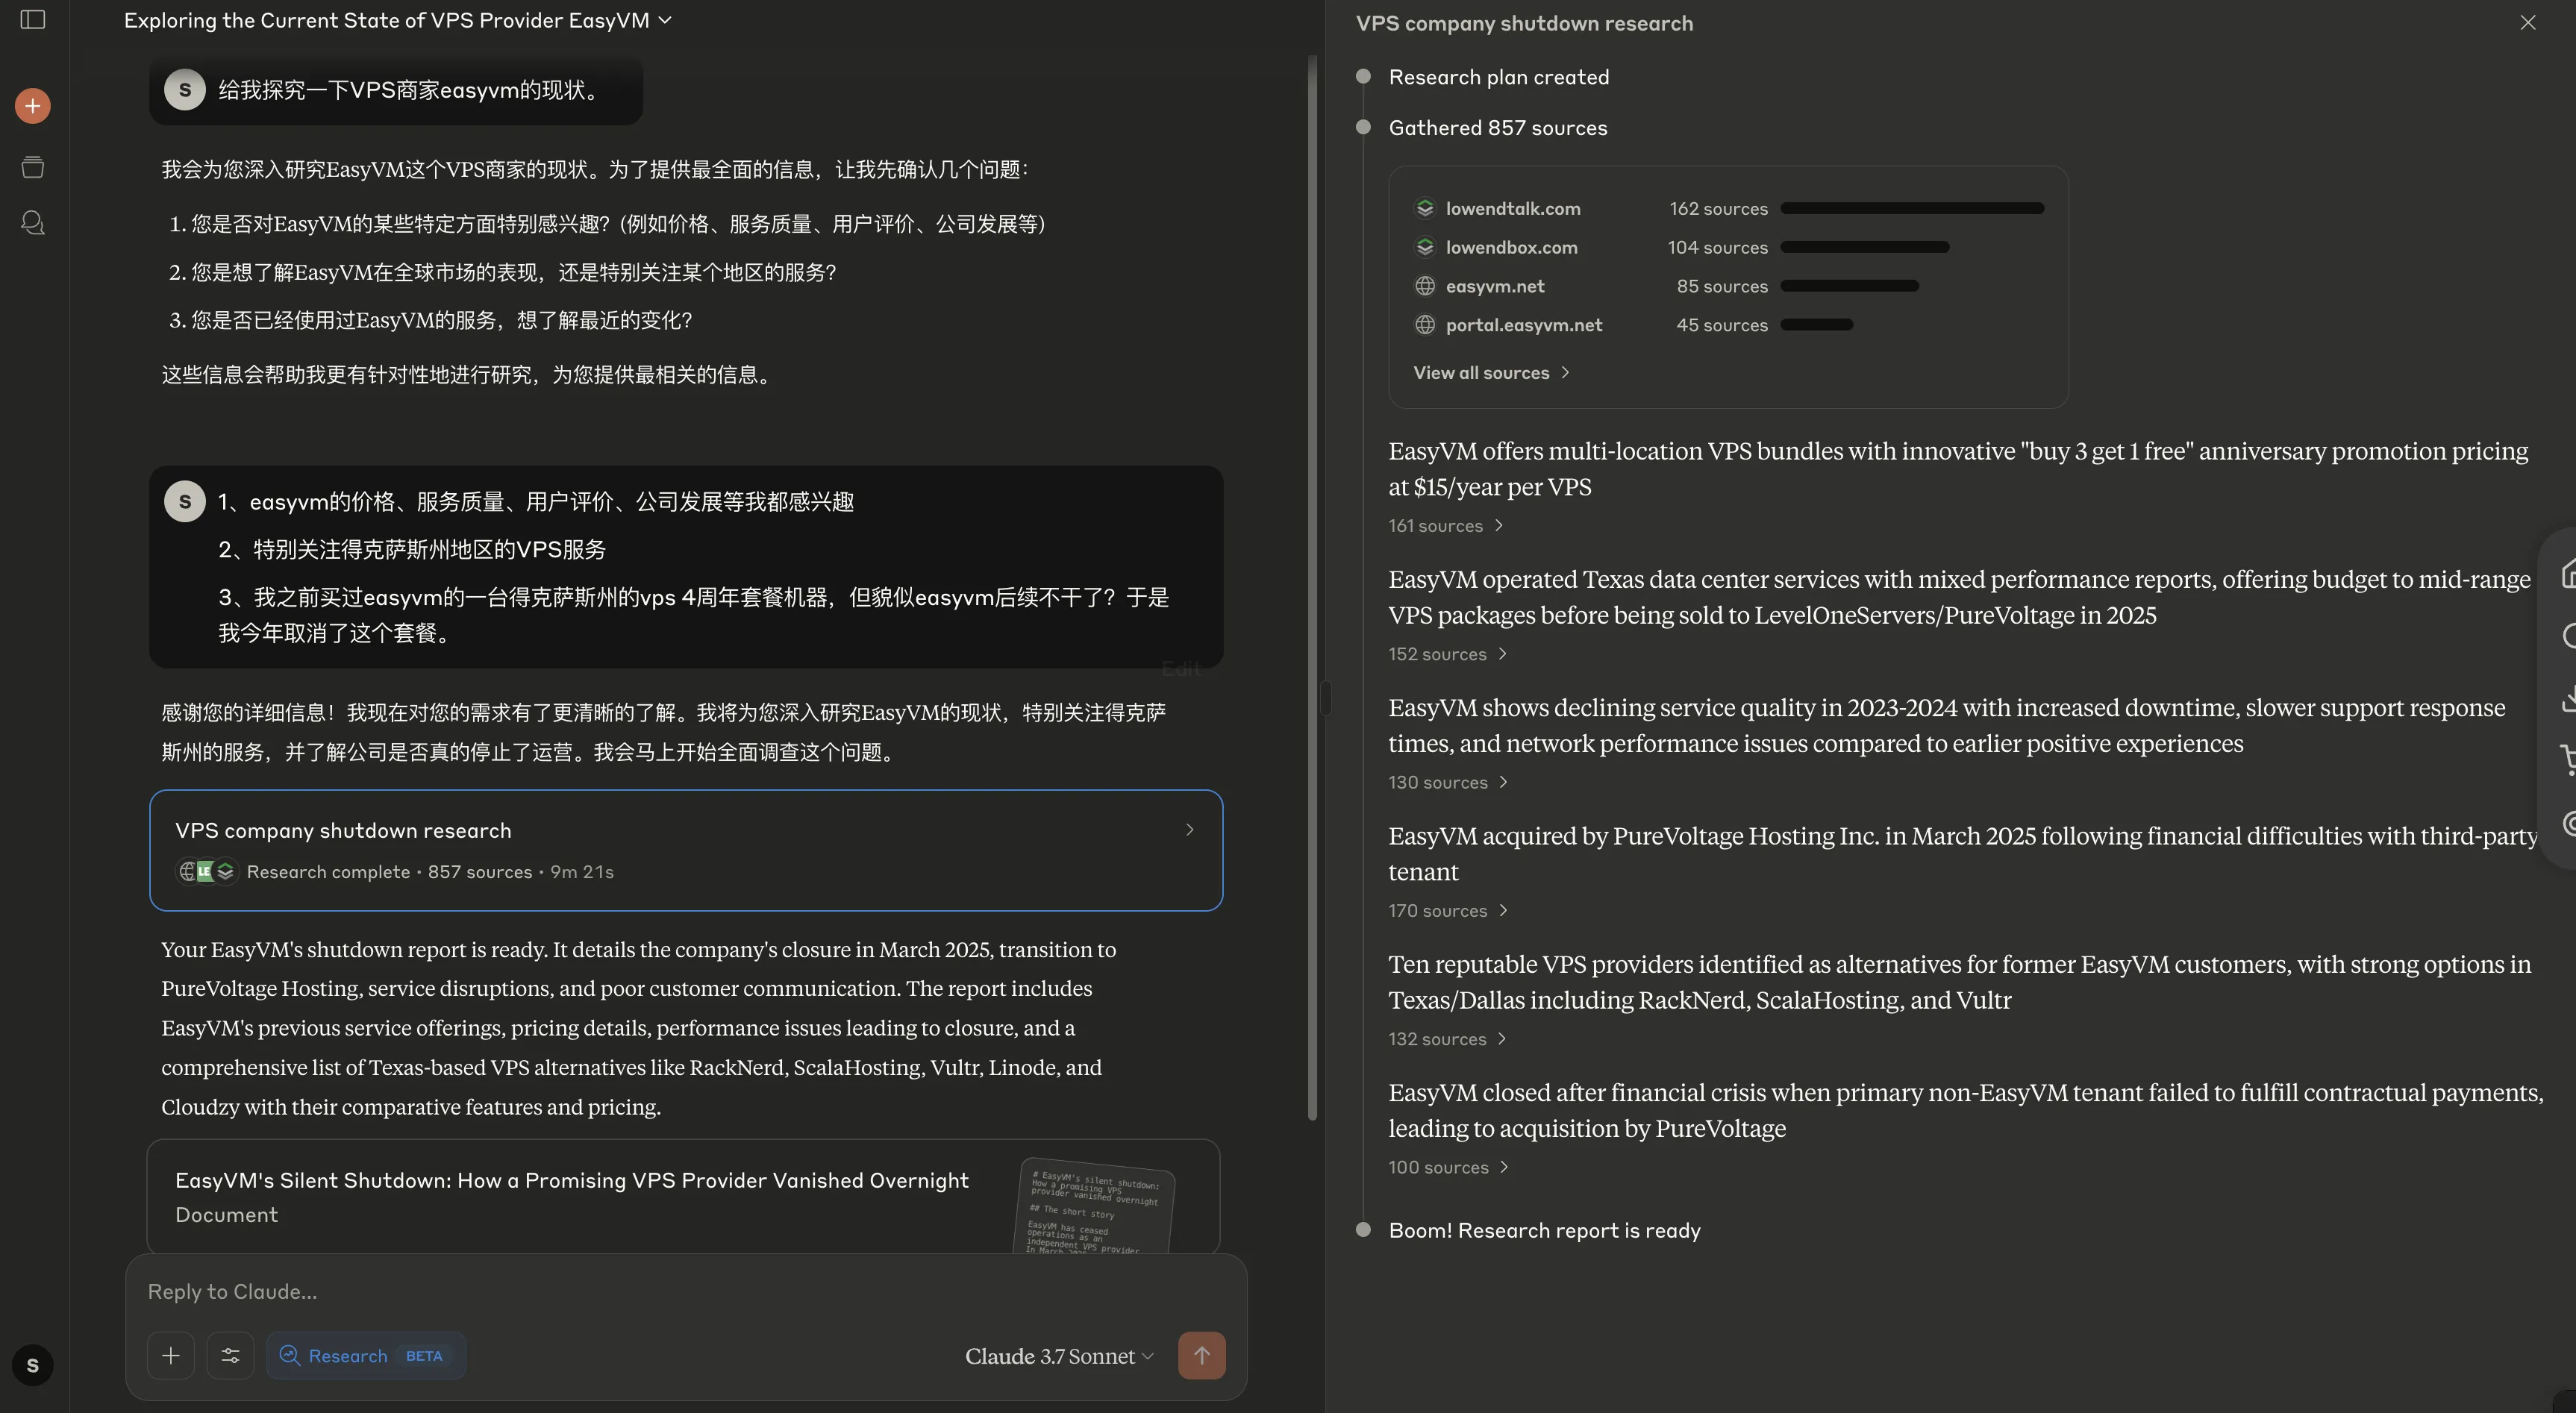Screen dimensions: 2576x1413
Task: Click the lowendtalk.com sources progress bar
Action: coord(1912,208)
